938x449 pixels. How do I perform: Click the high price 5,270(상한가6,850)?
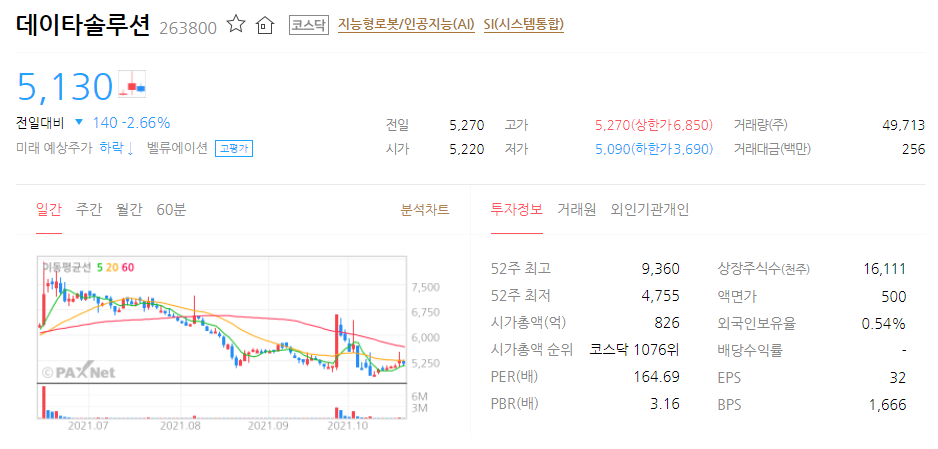pos(654,126)
